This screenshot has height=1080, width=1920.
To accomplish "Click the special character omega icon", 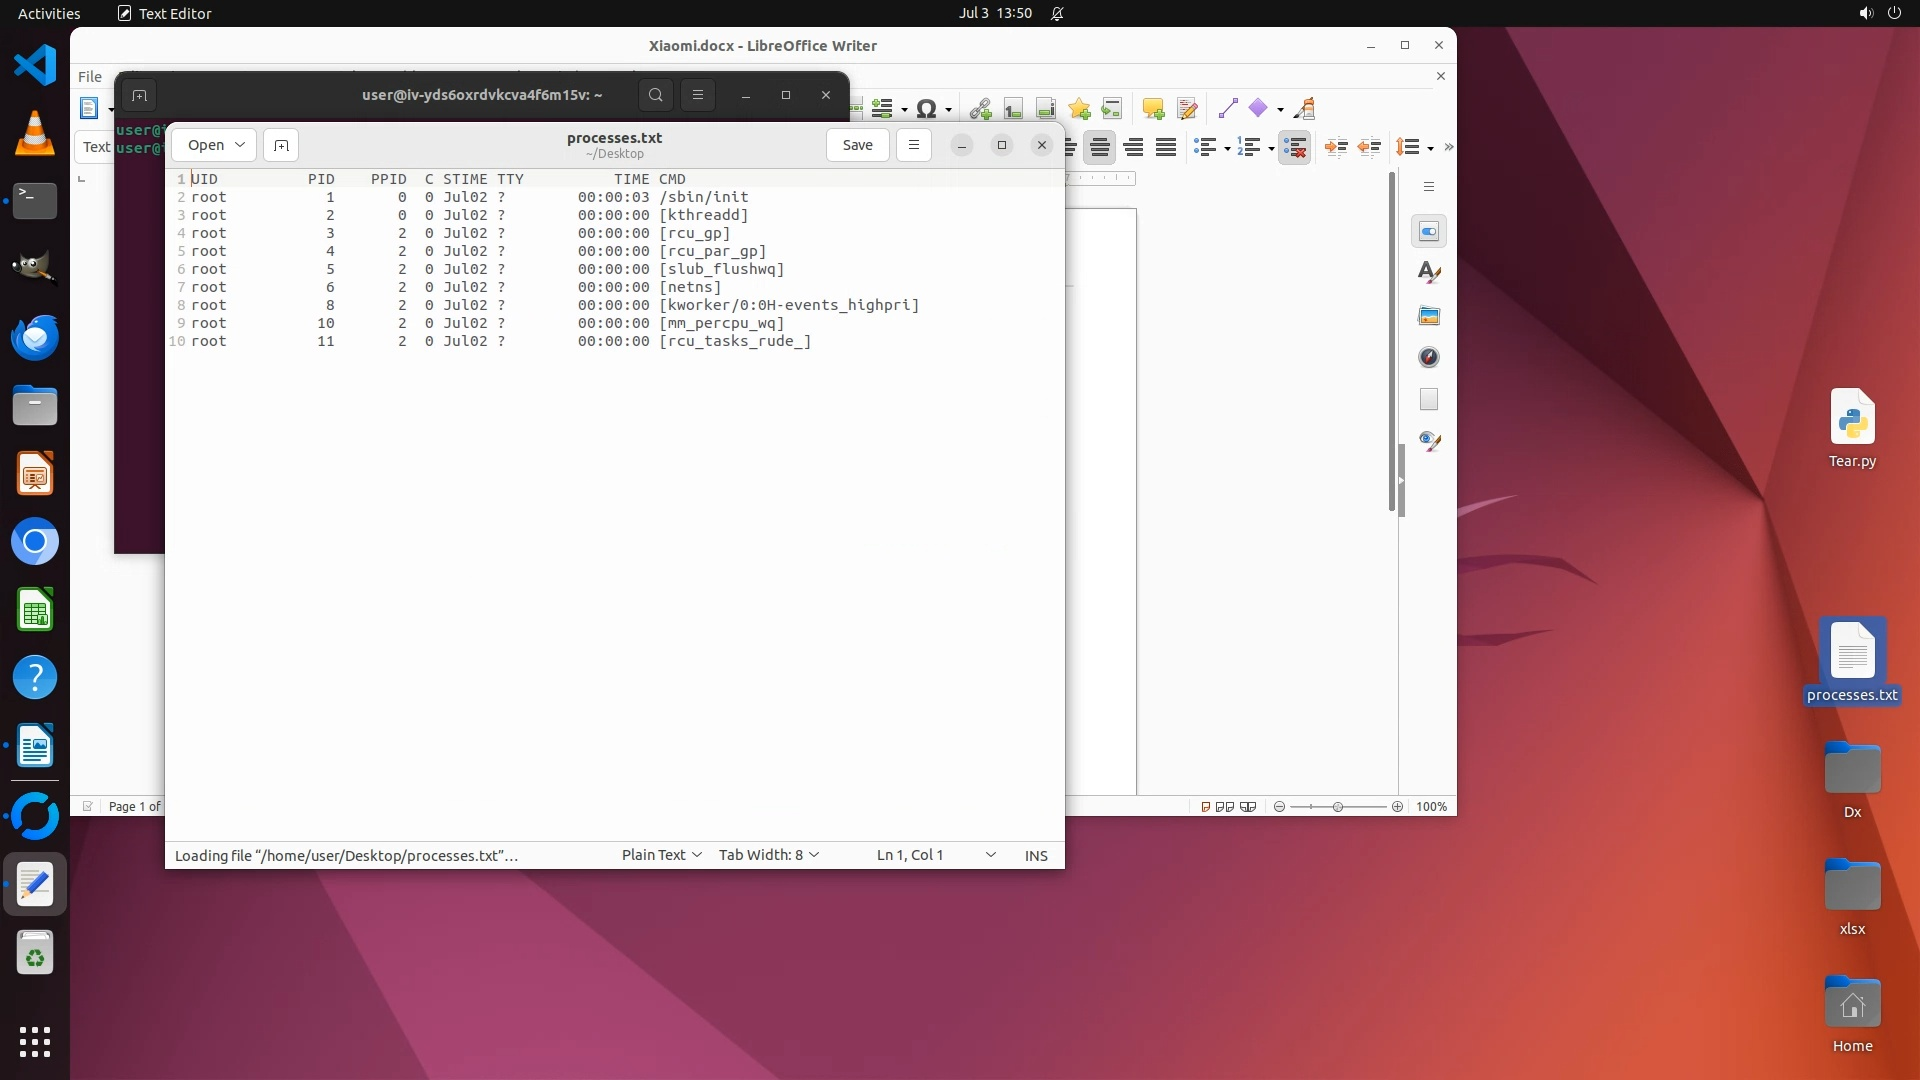I will tap(926, 109).
